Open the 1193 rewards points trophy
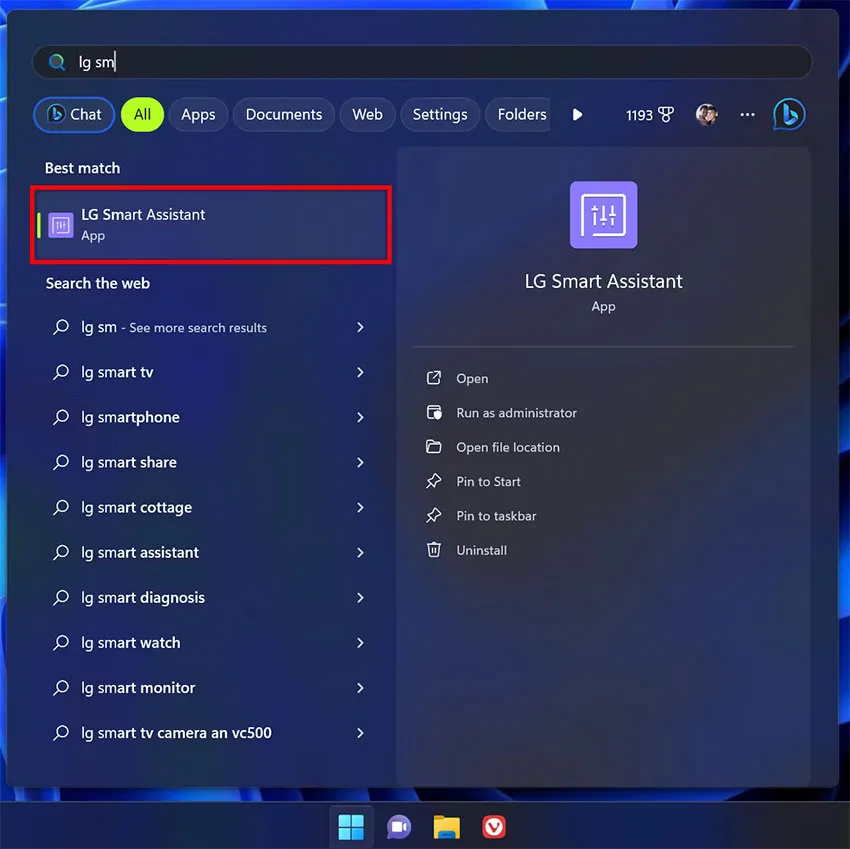This screenshot has height=849, width=850. coord(649,114)
